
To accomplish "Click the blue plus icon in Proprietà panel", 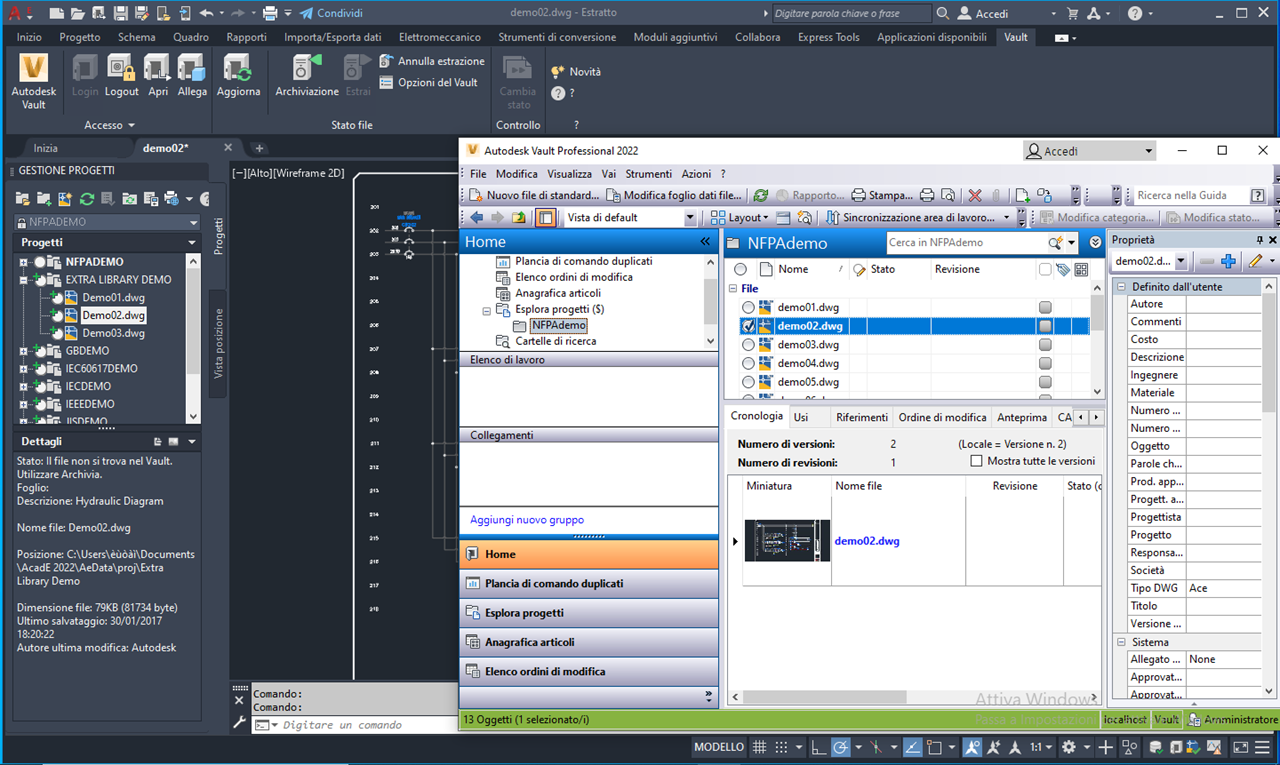I will [x=1228, y=261].
